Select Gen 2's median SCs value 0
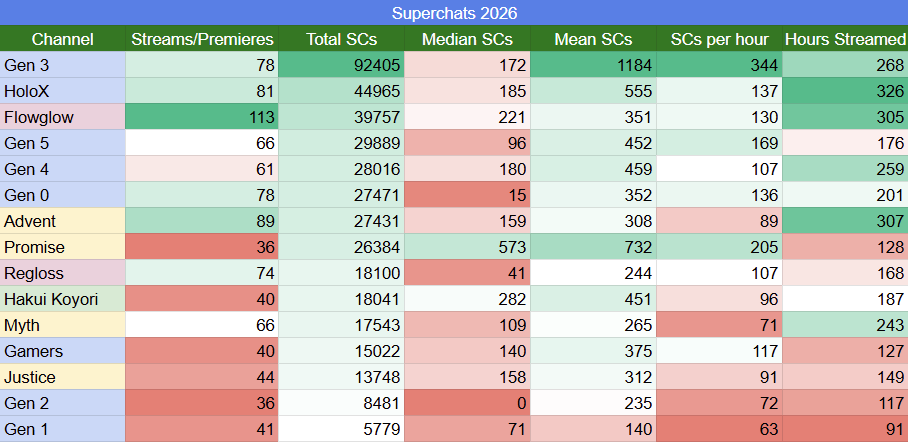This screenshot has height=442, width=908. click(x=467, y=403)
